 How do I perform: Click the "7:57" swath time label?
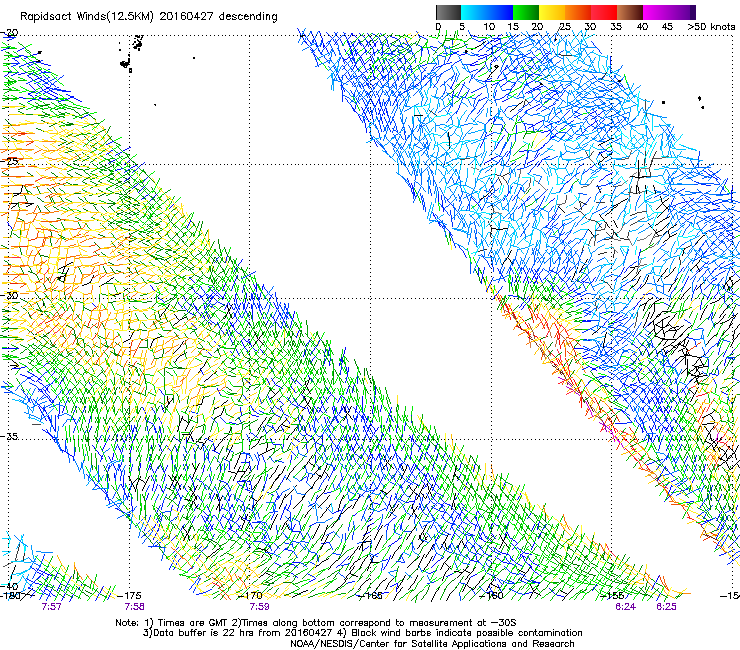click(51, 607)
